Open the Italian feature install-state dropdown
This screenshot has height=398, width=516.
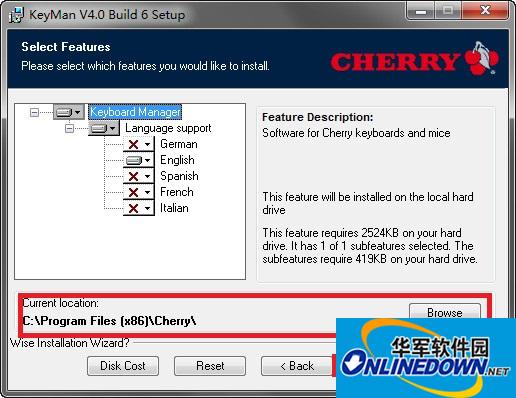pos(139,208)
